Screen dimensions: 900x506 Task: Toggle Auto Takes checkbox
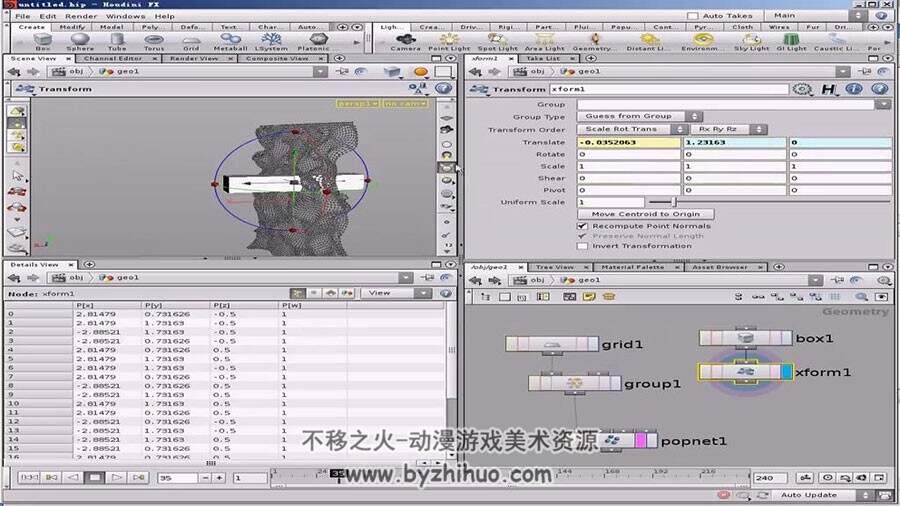693,16
